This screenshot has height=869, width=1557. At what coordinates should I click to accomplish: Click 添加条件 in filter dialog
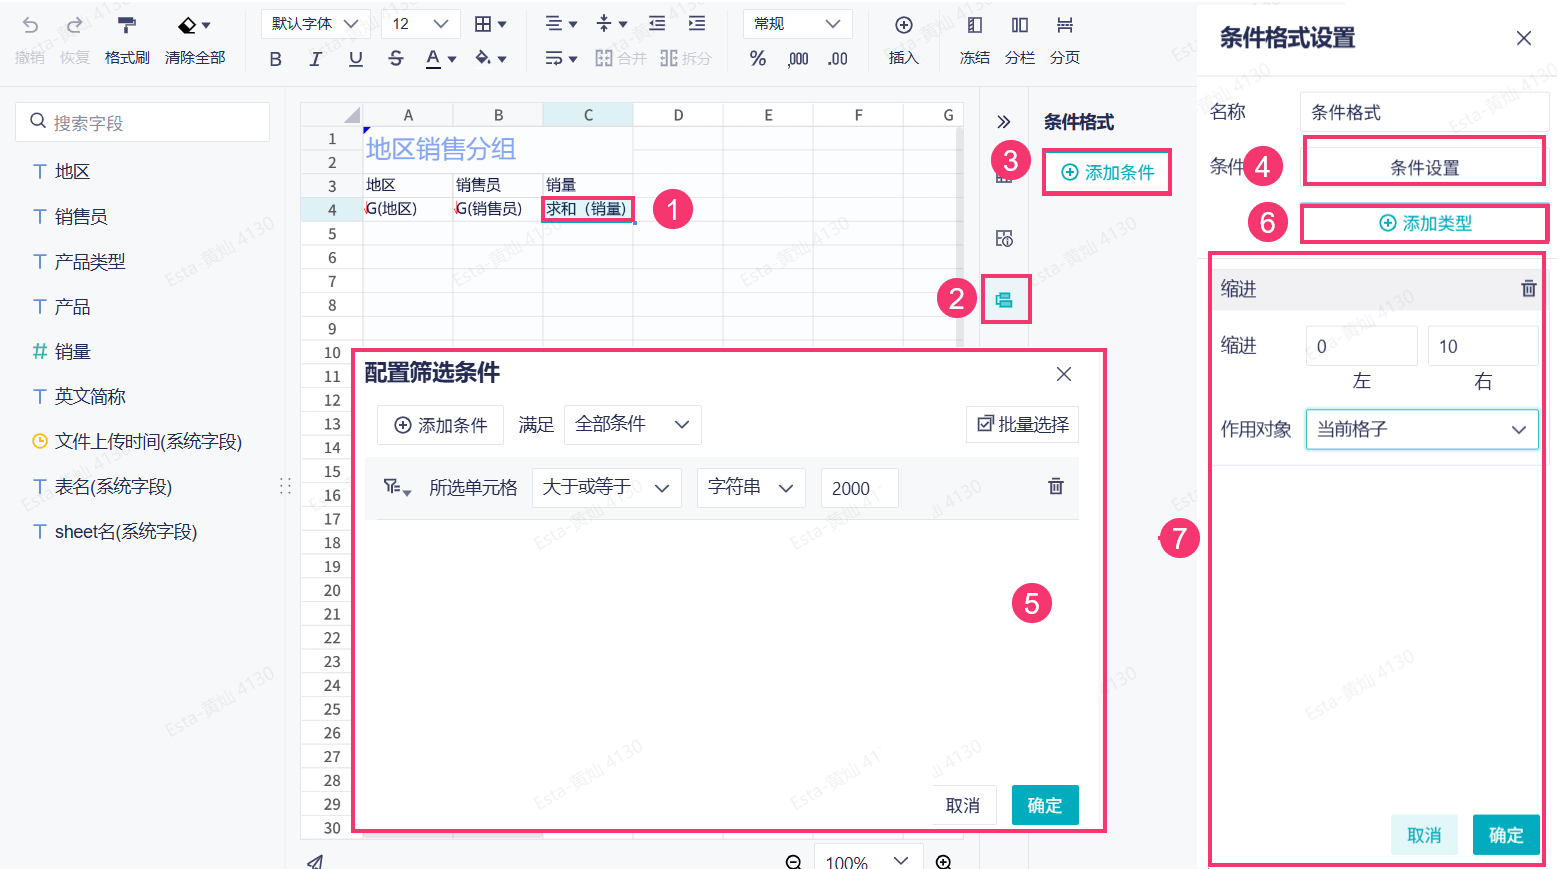(440, 425)
